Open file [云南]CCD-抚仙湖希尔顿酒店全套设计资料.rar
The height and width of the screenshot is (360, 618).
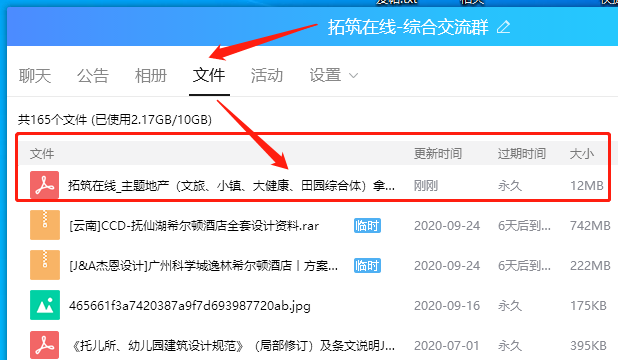point(194,226)
